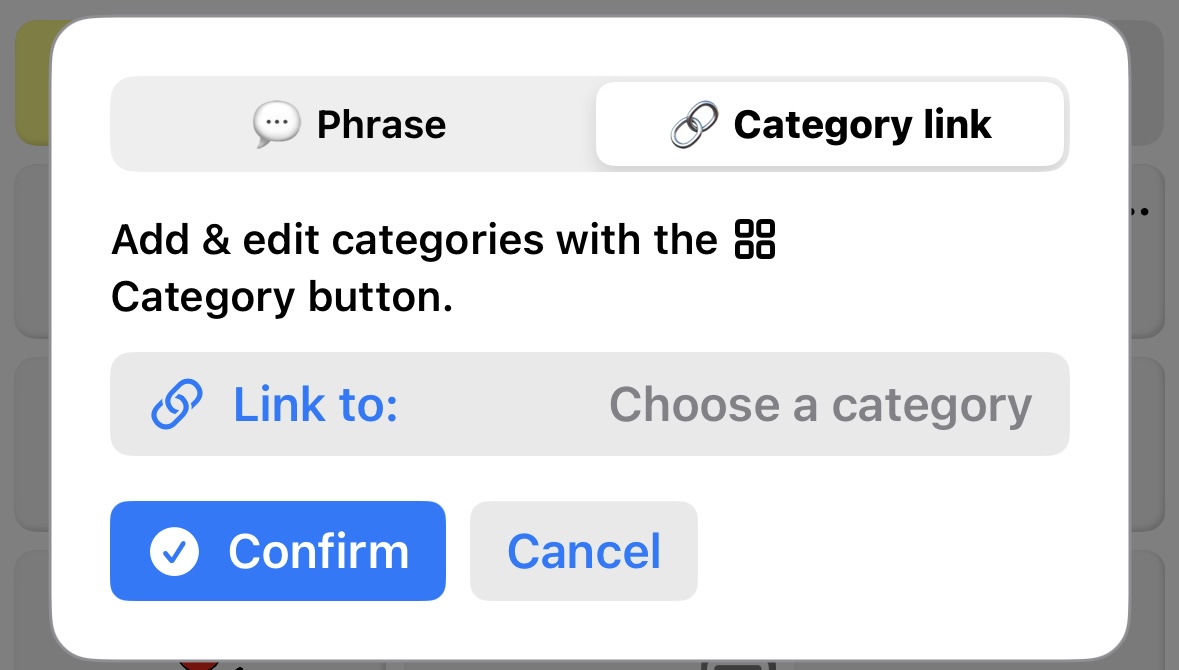Click the four-squares Category icon in the hint
Viewport: 1179px width, 670px height.
click(x=755, y=240)
